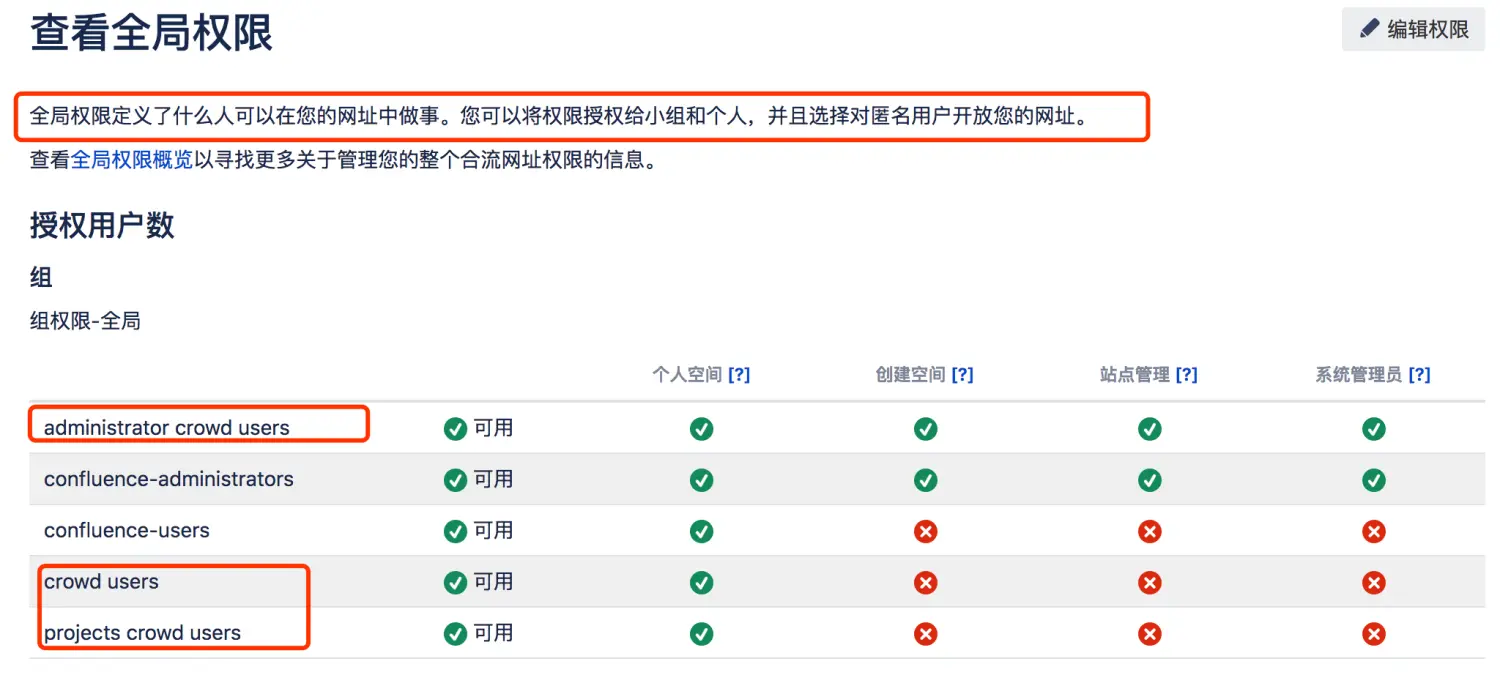The height and width of the screenshot is (675, 1500).
Task: Click green check for crowd users 个人空间
Action: (702, 582)
